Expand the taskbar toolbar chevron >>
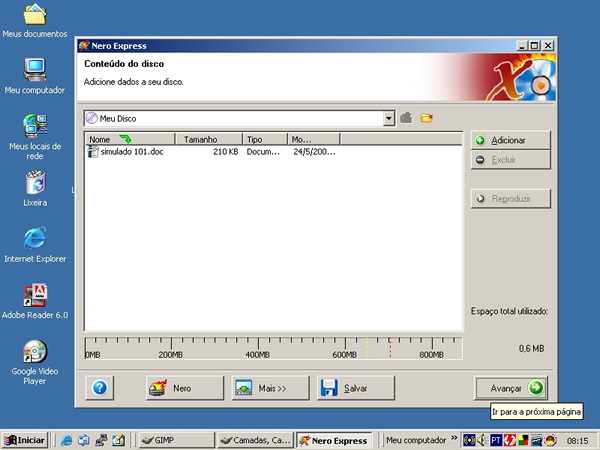The height and width of the screenshot is (450, 600). [x=454, y=438]
